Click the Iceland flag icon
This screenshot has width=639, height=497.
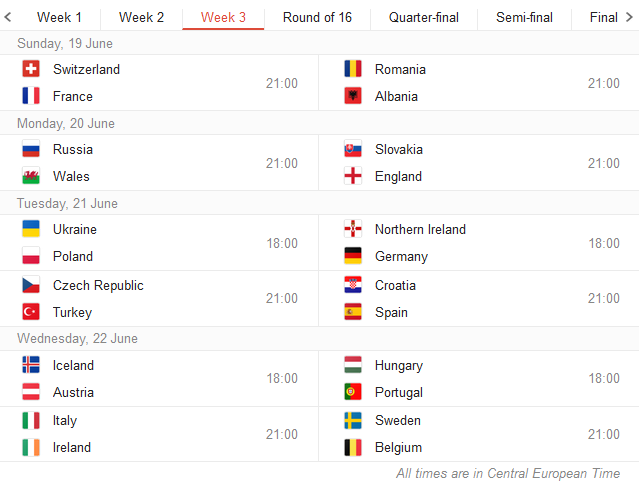tap(31, 365)
